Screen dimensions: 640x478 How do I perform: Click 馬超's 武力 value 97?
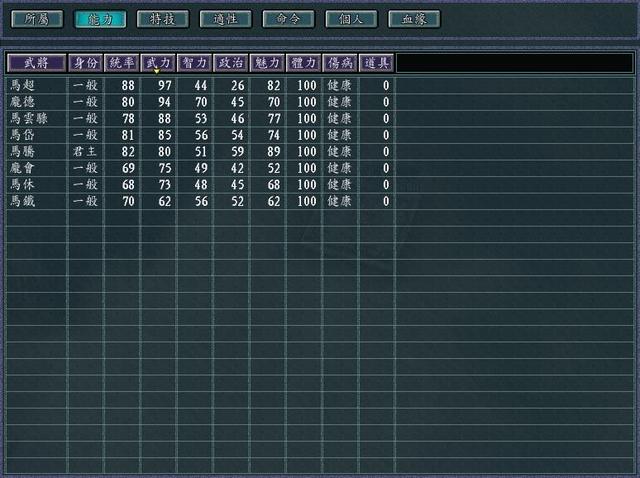164,85
